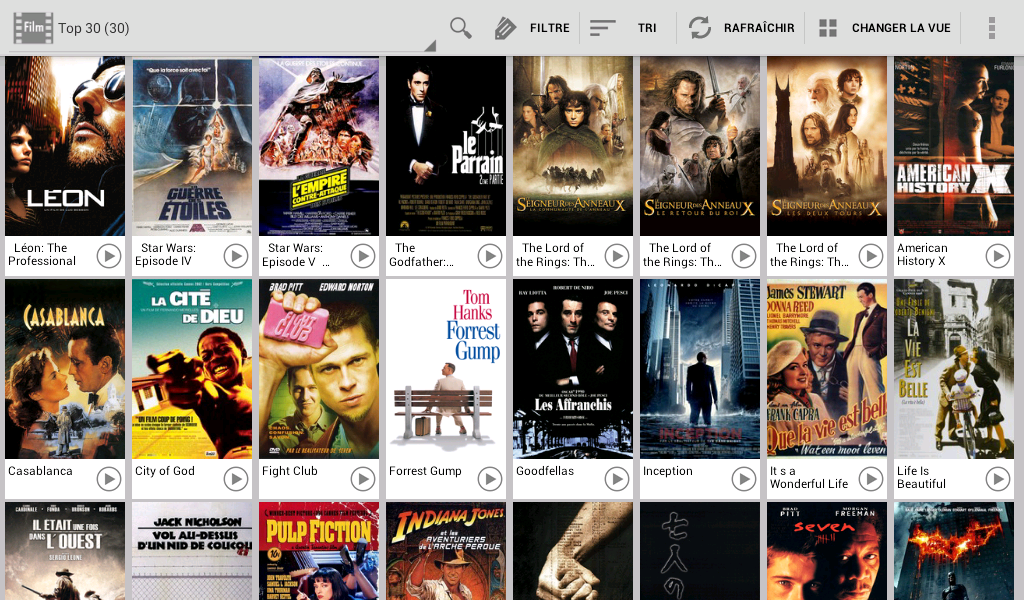Open the Léon poster
The width and height of the screenshot is (1024, 600).
coord(65,146)
